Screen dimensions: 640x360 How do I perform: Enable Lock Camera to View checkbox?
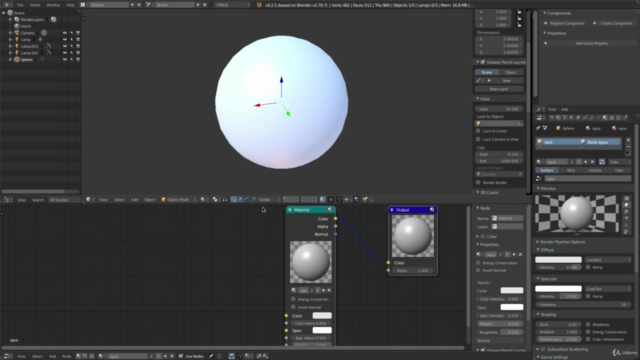478,139
